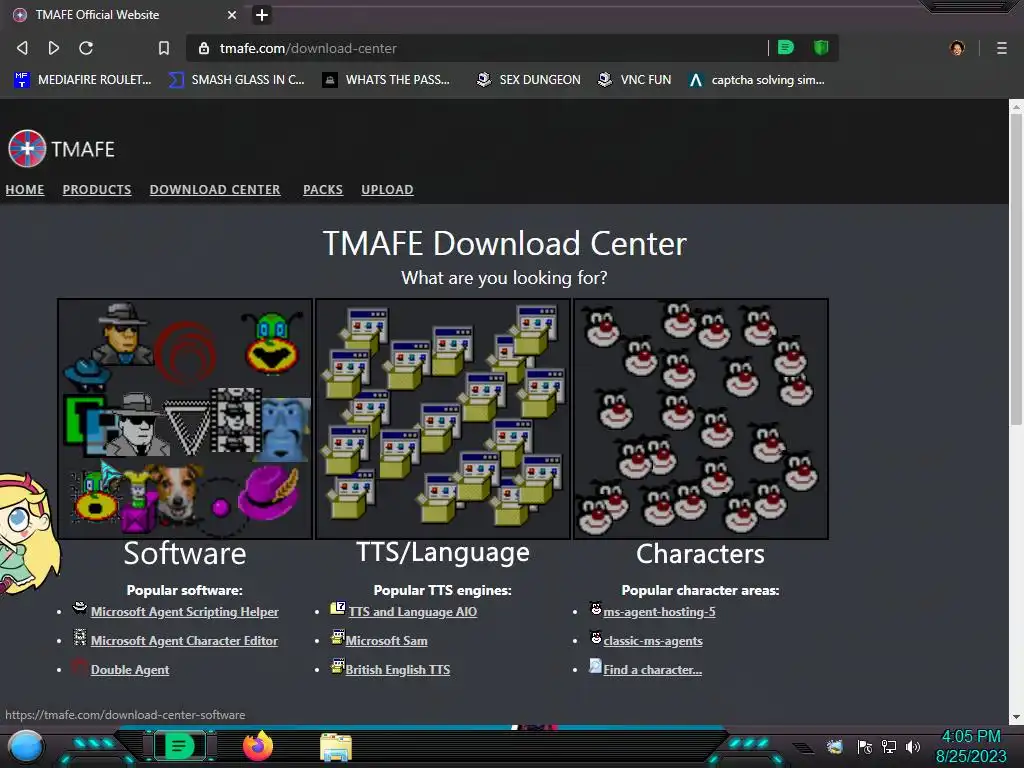Click icon beside TTS and Language AIO
Screen dimensions: 1024x768
(338, 608)
